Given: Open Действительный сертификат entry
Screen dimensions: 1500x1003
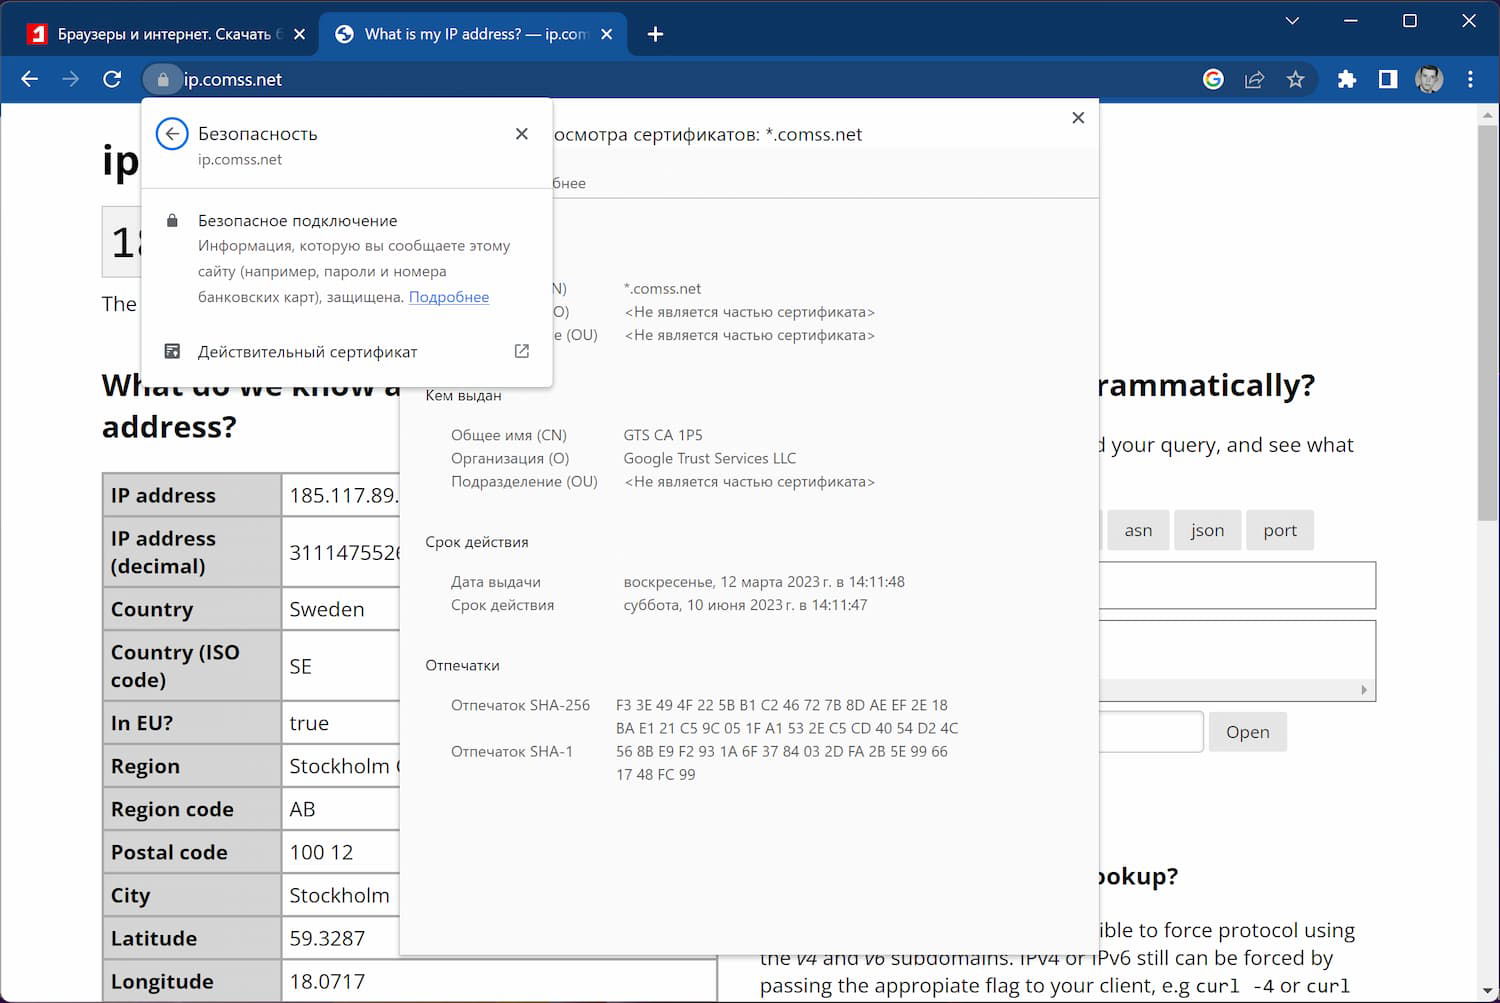Looking at the screenshot, I should [347, 351].
